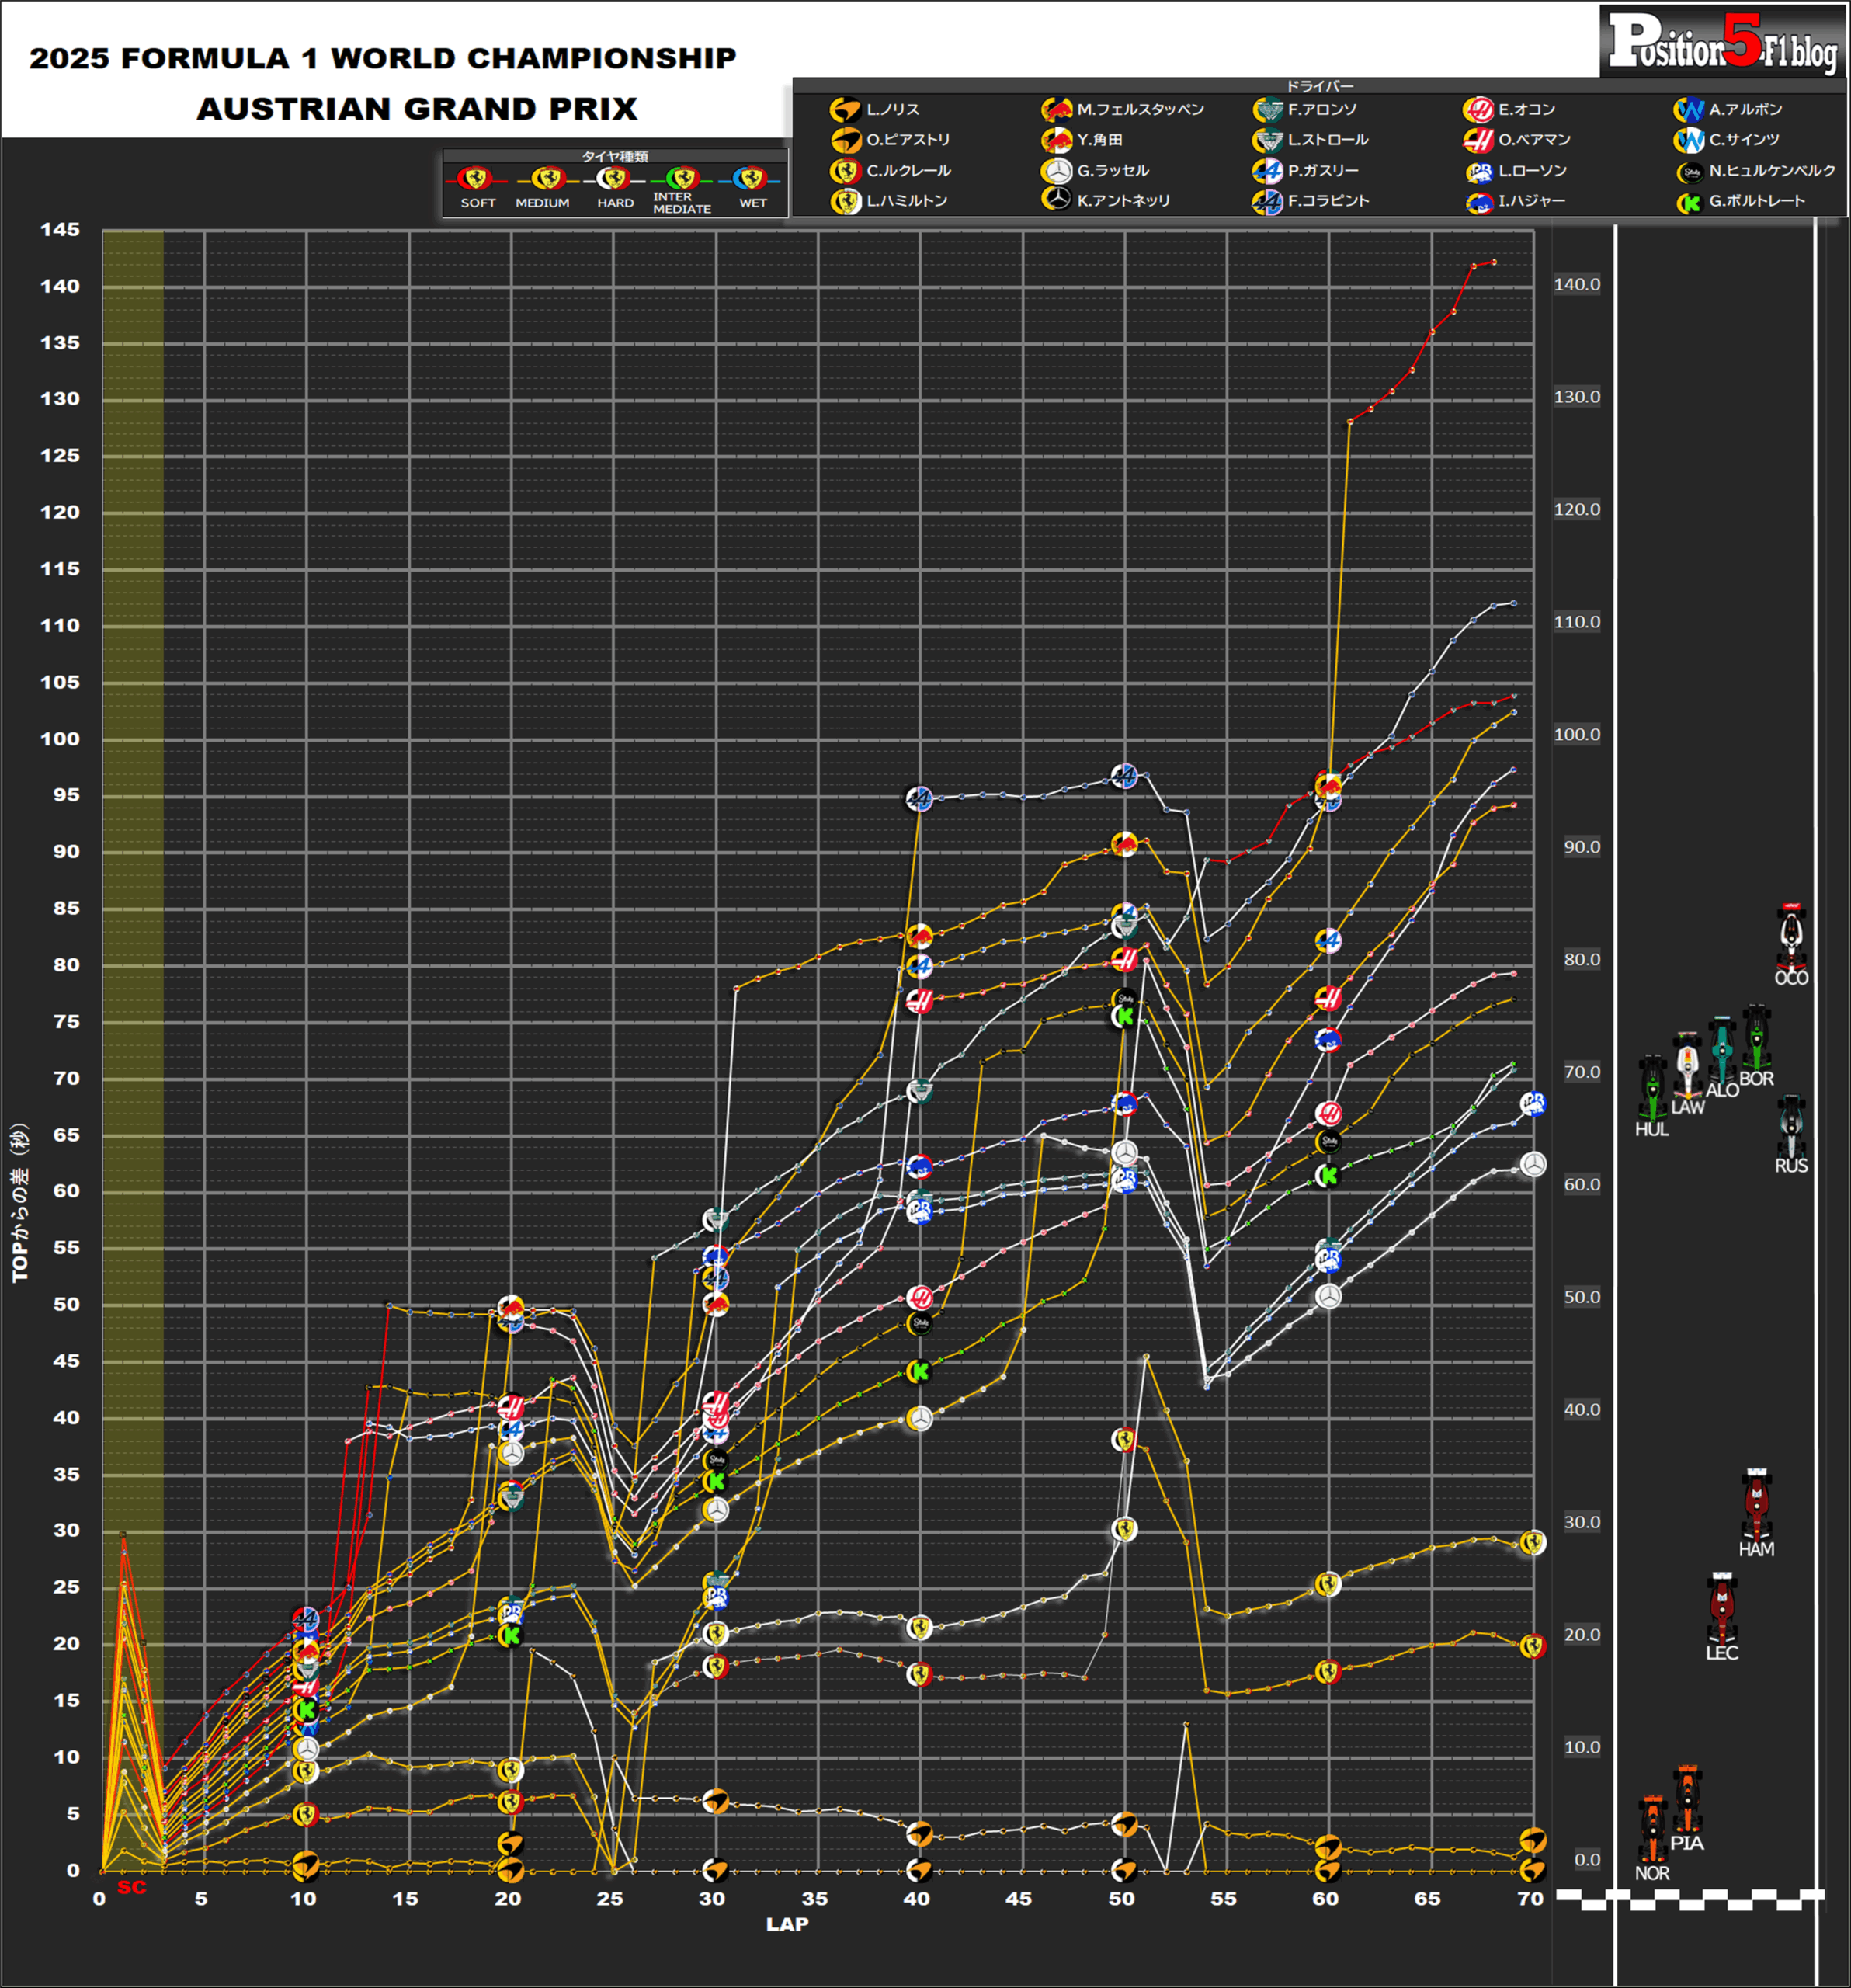Select the LEC car on finish graphic
This screenshot has height=1988, width=1851.
pyautogui.click(x=1721, y=1609)
